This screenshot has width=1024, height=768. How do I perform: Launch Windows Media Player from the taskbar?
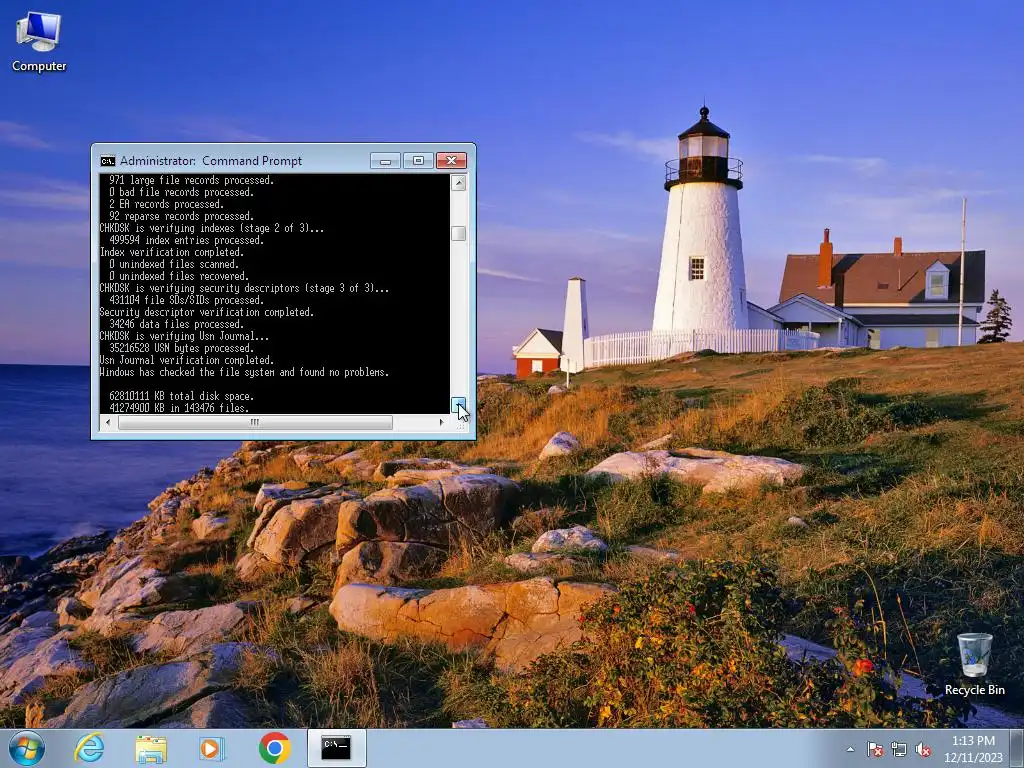[x=212, y=748]
